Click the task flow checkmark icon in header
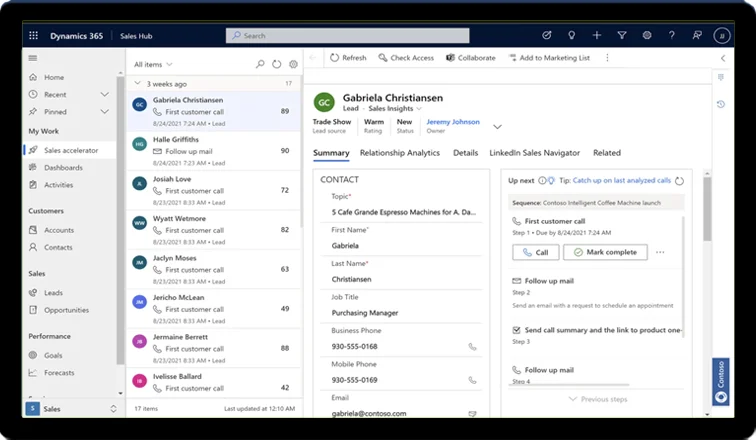The height and width of the screenshot is (440, 756). (x=546, y=35)
